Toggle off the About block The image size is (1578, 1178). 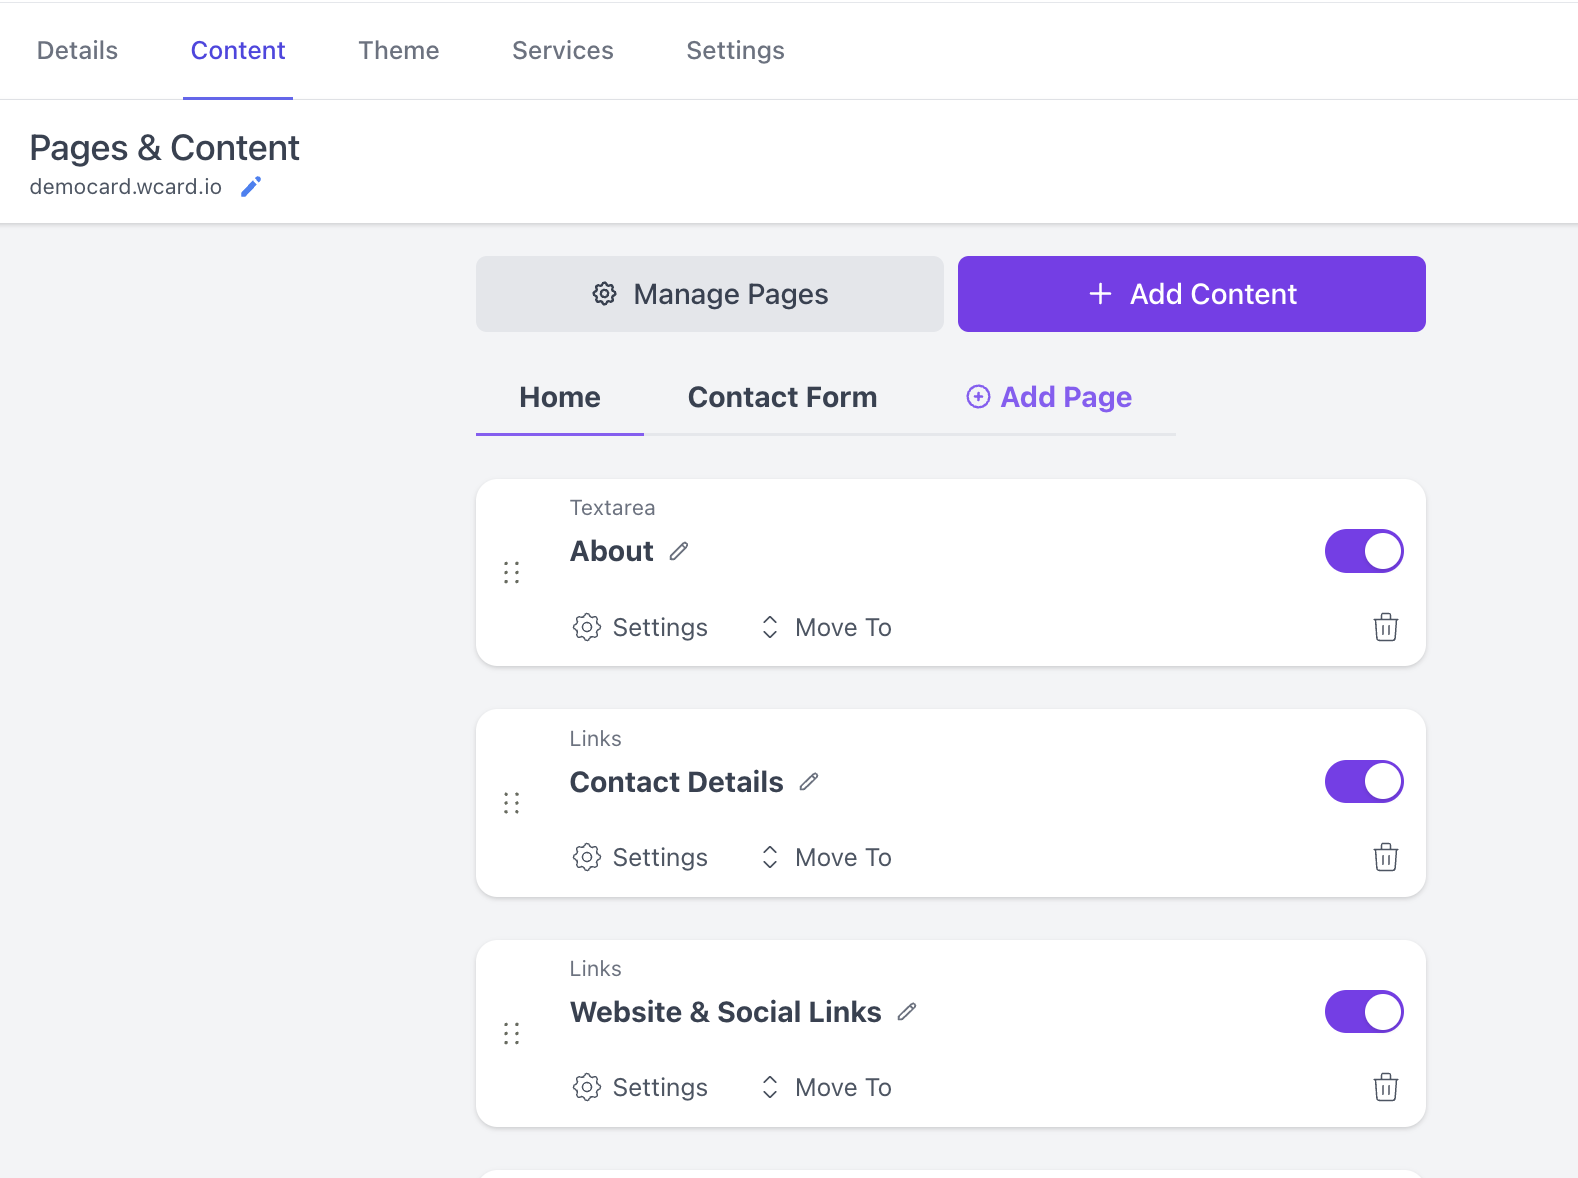click(1364, 551)
